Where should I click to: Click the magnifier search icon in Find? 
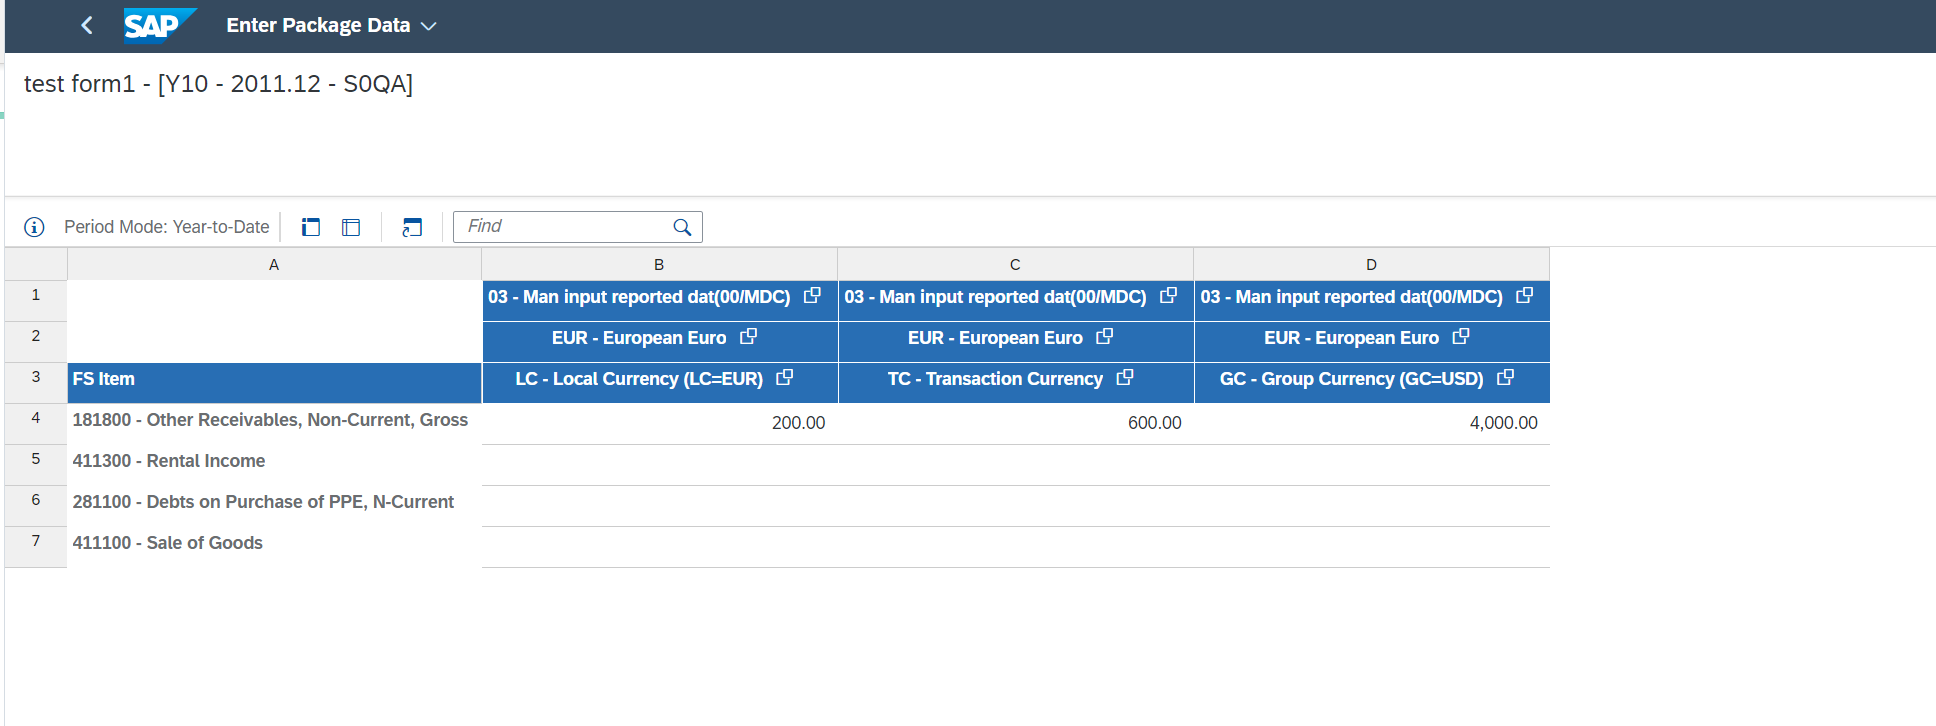coord(682,227)
